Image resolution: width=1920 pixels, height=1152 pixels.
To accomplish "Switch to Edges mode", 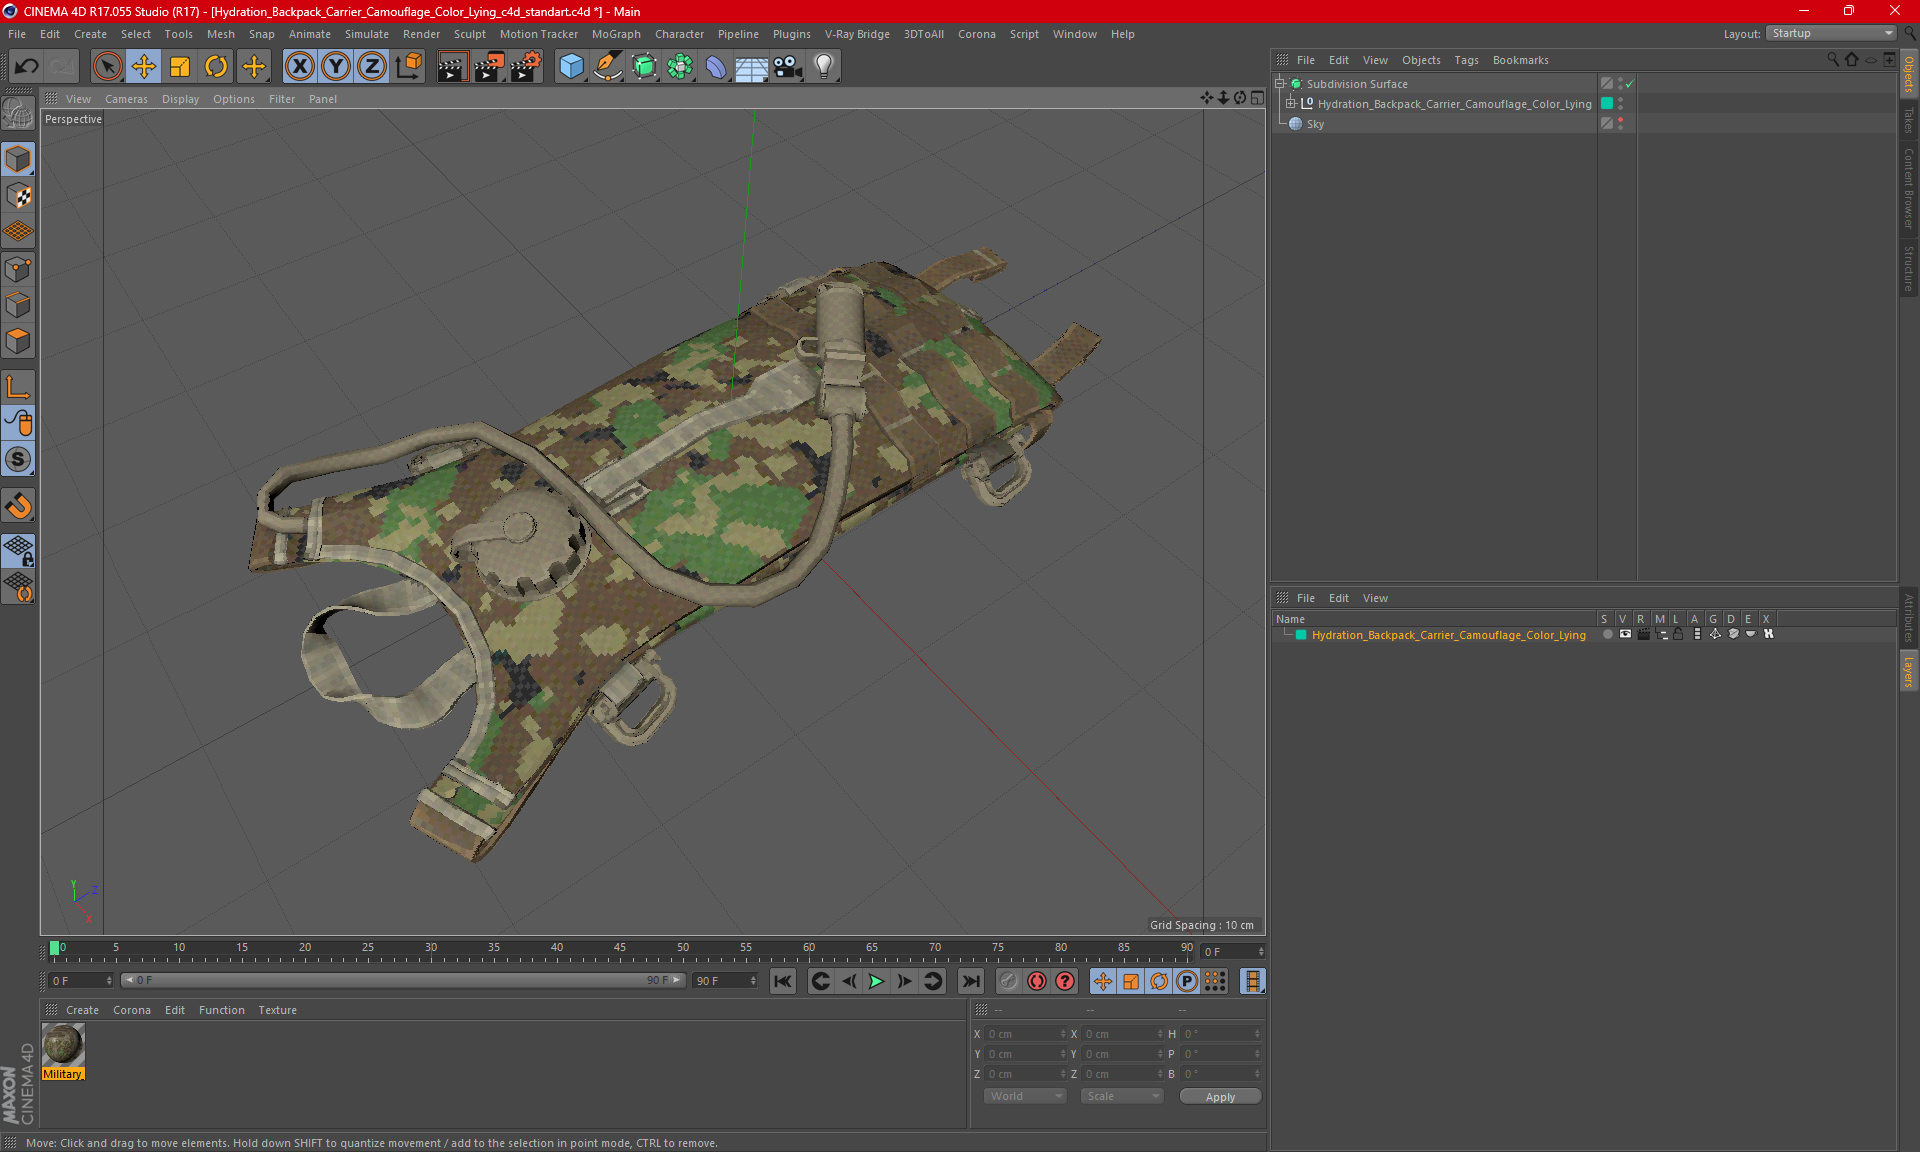I will pos(18,305).
